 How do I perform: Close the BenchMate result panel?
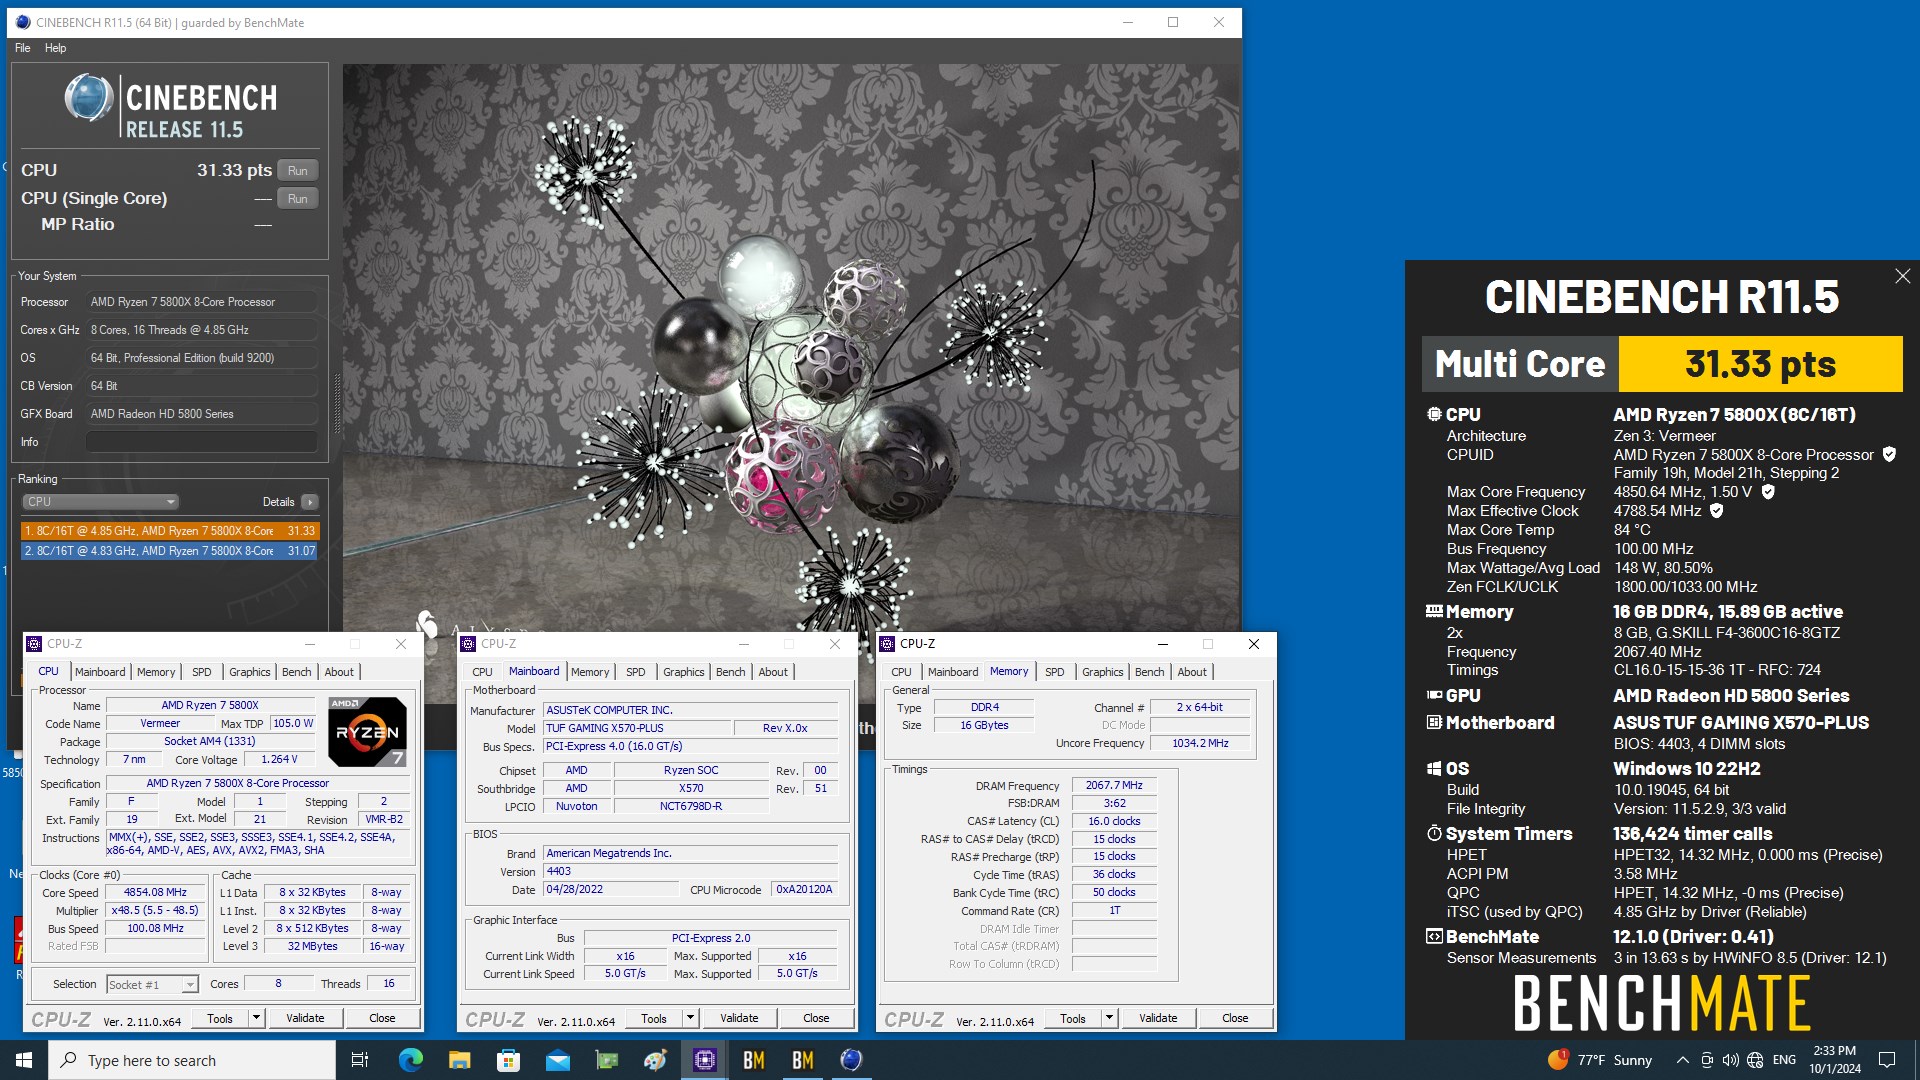1902,276
